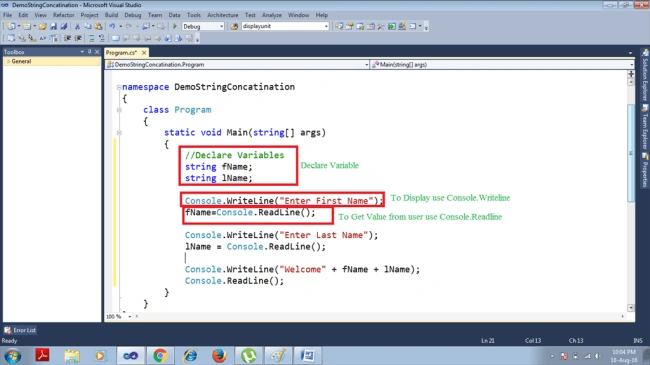Open the Debug menu

coord(133,15)
